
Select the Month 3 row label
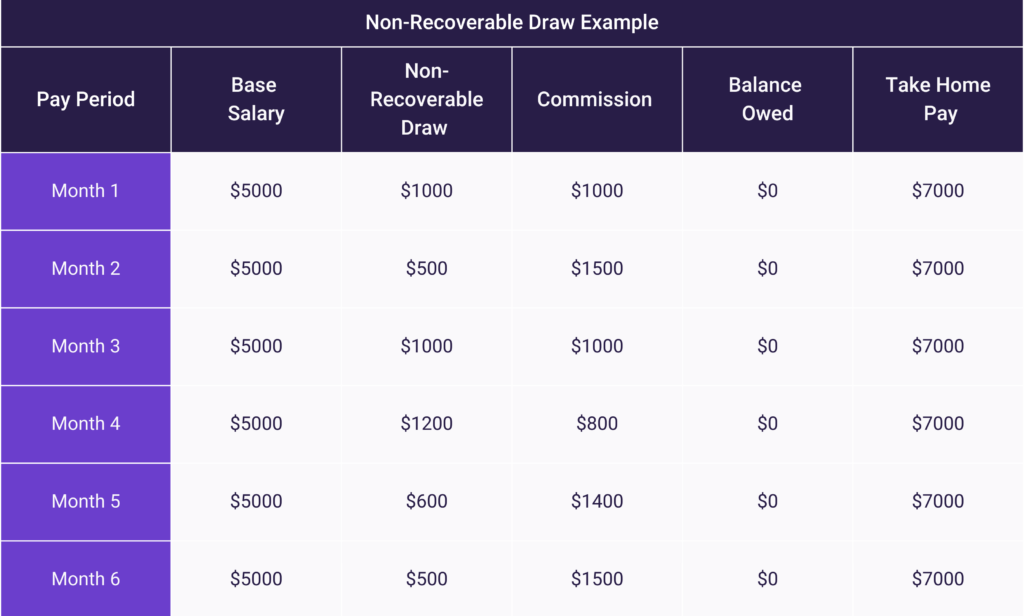coord(86,346)
